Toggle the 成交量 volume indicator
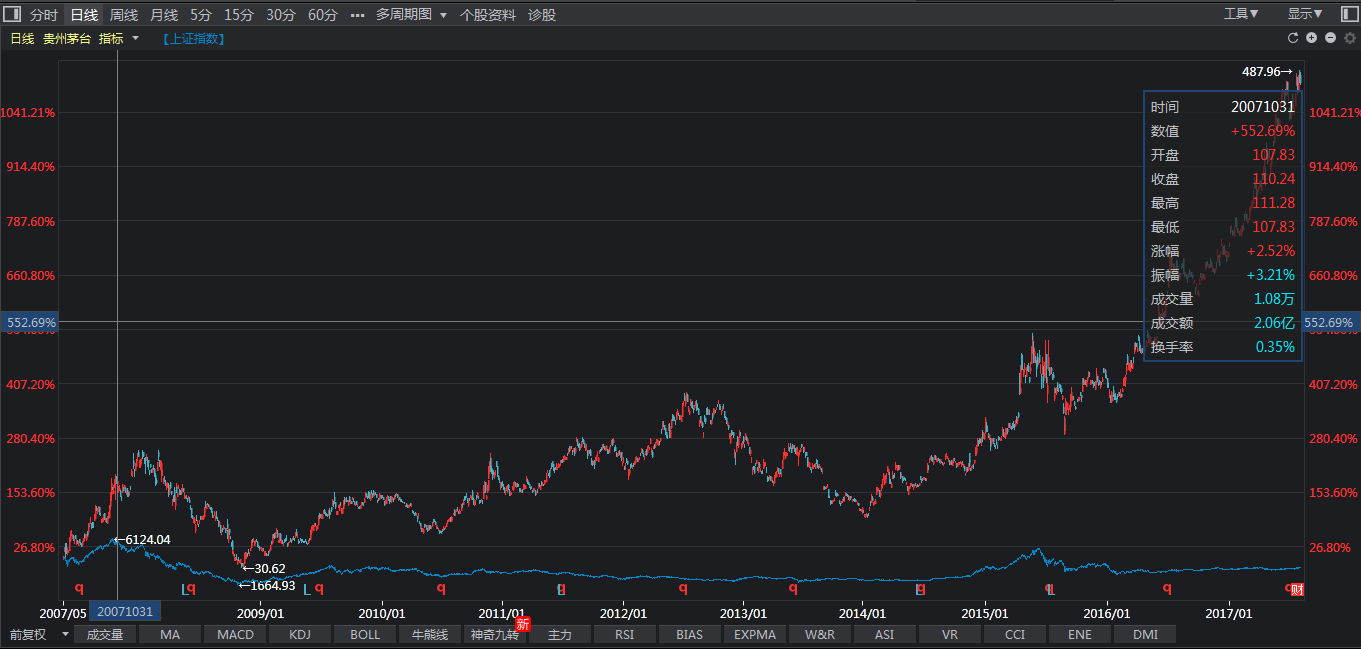 point(105,634)
